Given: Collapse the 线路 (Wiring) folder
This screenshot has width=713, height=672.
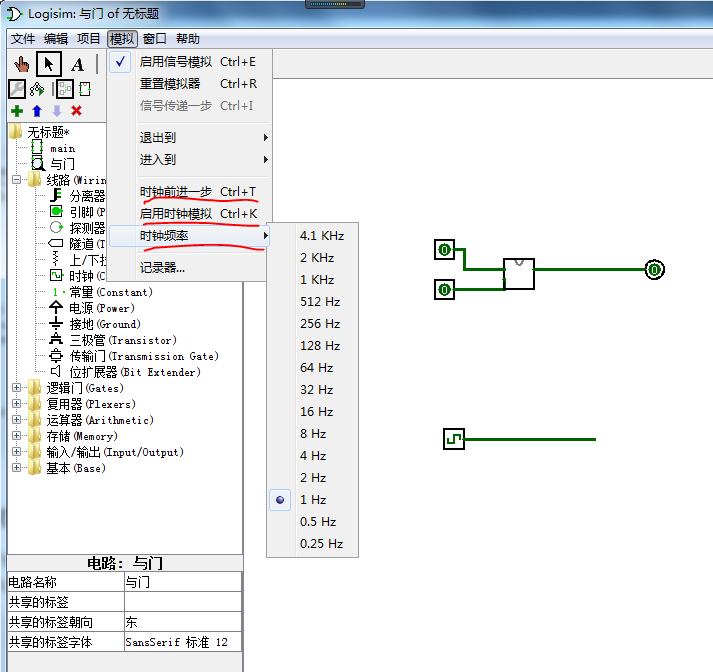Looking at the screenshot, I should tap(16, 180).
